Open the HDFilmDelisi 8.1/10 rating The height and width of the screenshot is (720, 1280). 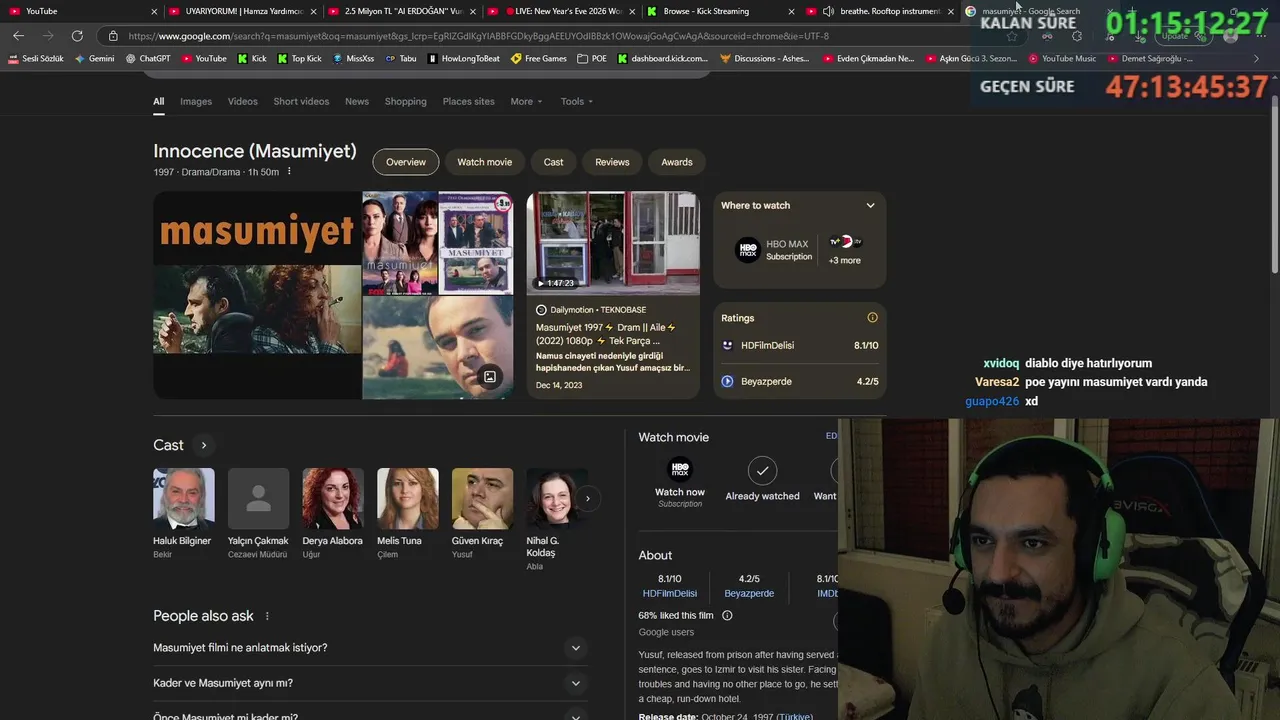coord(800,345)
